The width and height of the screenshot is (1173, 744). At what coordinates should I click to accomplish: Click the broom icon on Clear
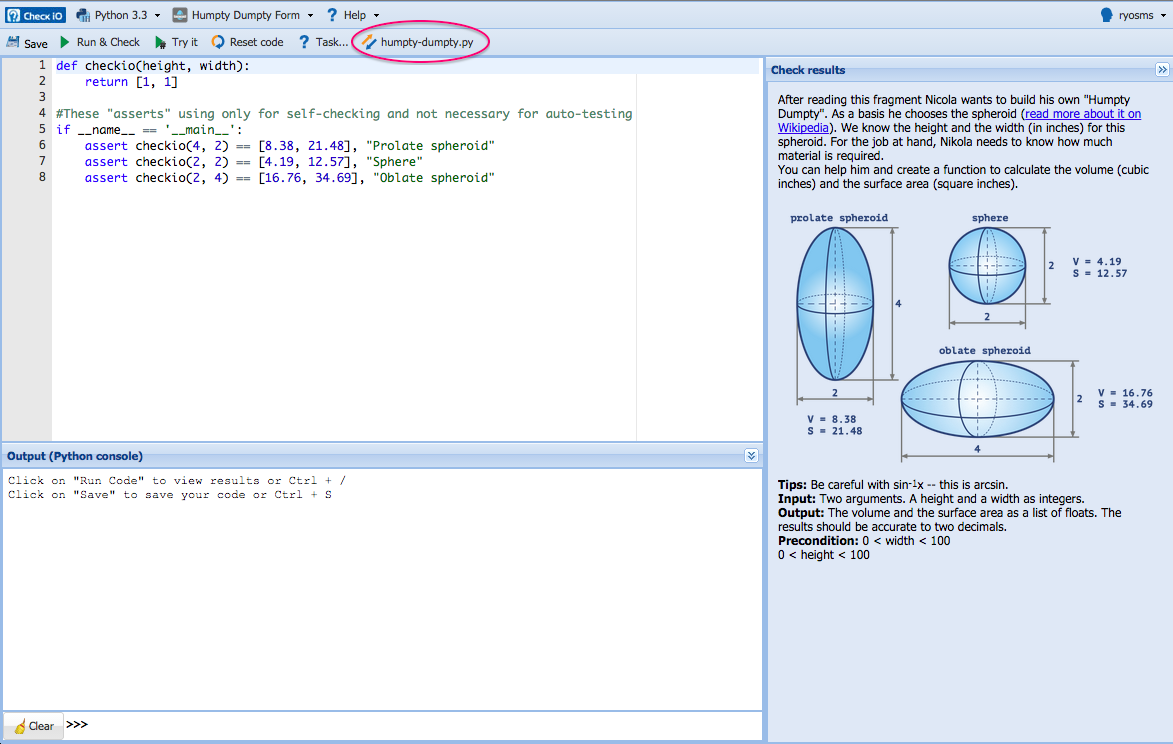click(20, 726)
